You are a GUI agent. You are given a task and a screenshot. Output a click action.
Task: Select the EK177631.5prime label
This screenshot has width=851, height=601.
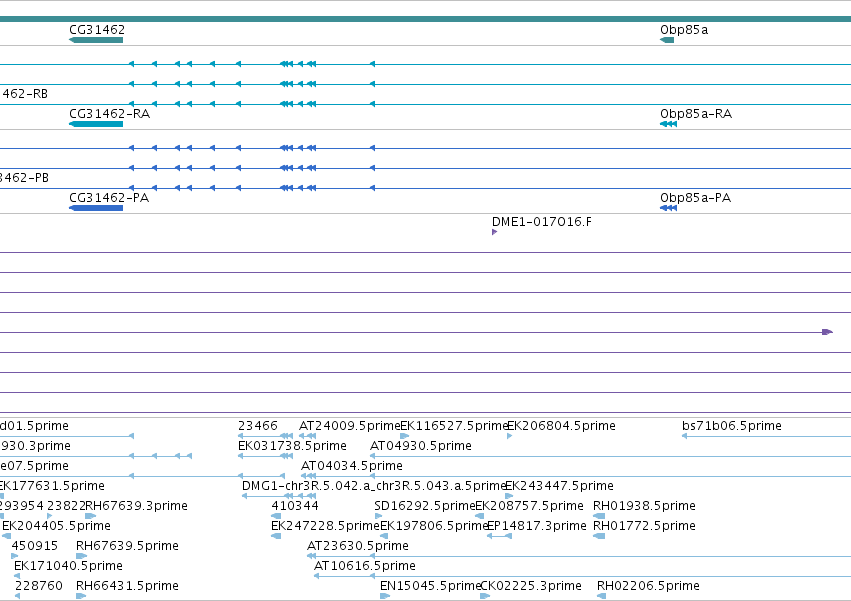click(x=52, y=486)
